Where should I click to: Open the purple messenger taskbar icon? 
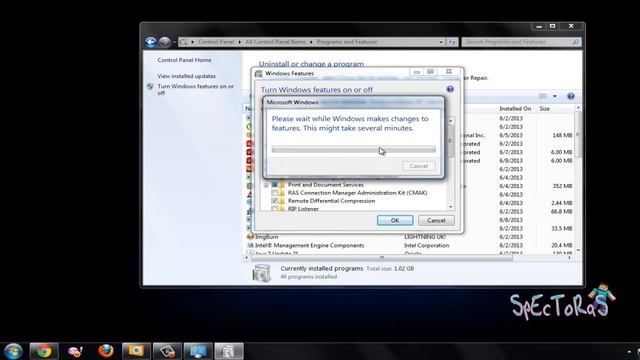tap(75, 351)
